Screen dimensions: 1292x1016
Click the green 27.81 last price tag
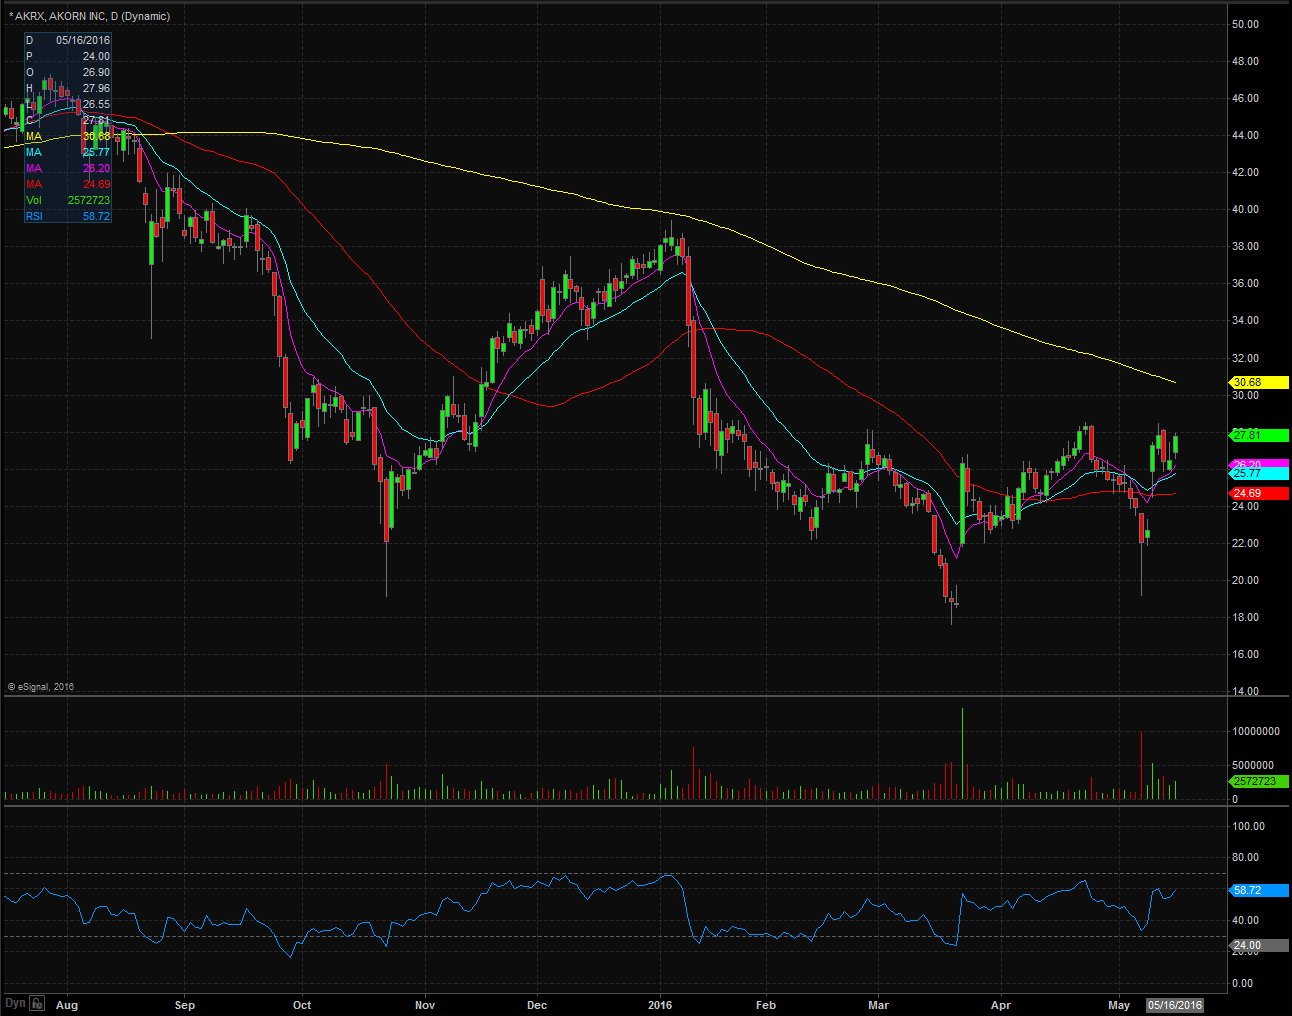click(1259, 435)
